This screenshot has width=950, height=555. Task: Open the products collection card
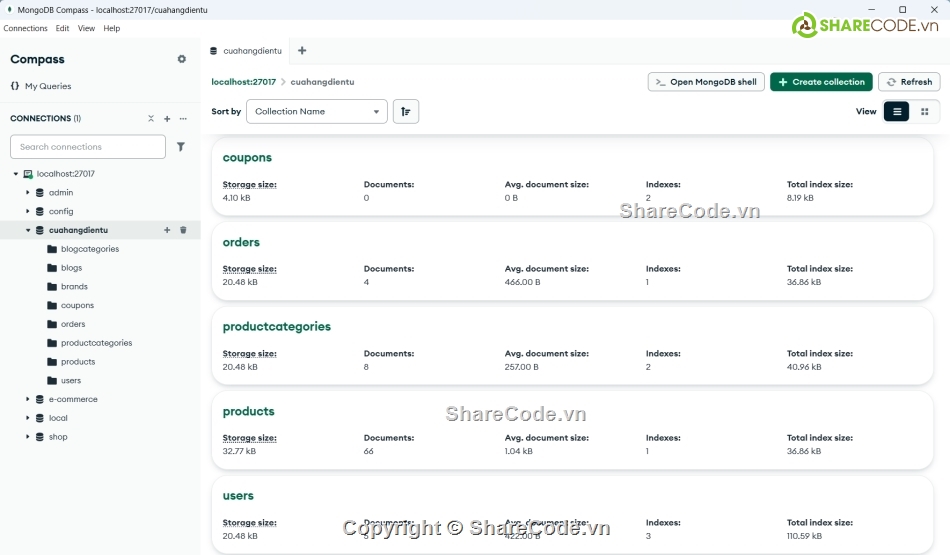[572, 430]
